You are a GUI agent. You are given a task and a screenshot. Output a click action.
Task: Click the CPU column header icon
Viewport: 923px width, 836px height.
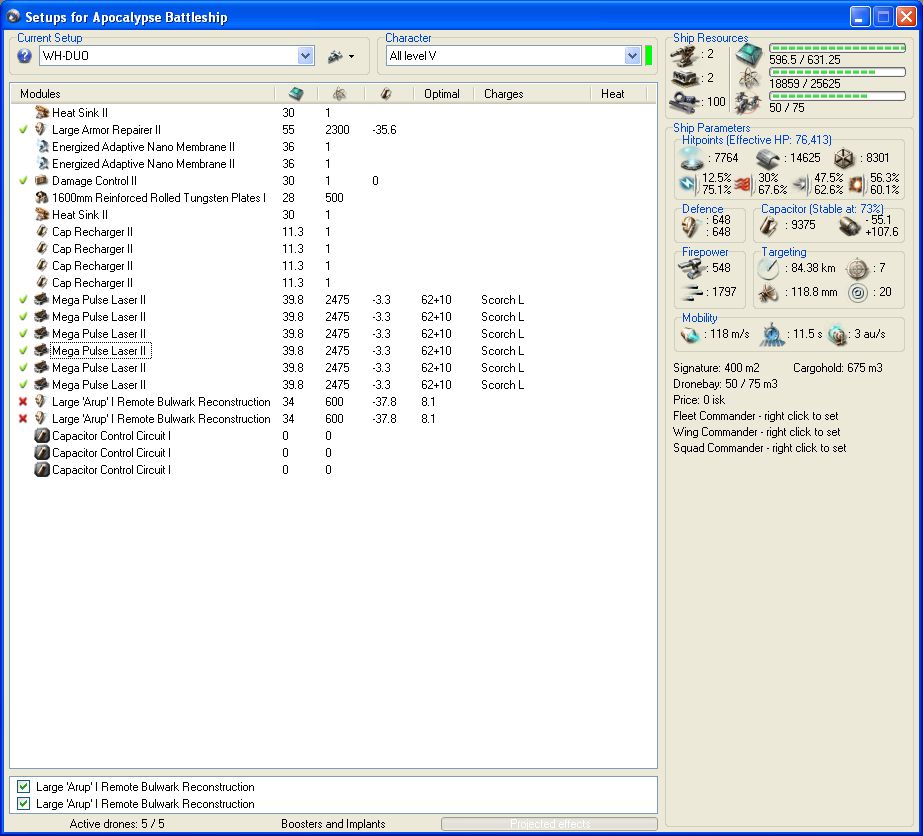point(295,94)
